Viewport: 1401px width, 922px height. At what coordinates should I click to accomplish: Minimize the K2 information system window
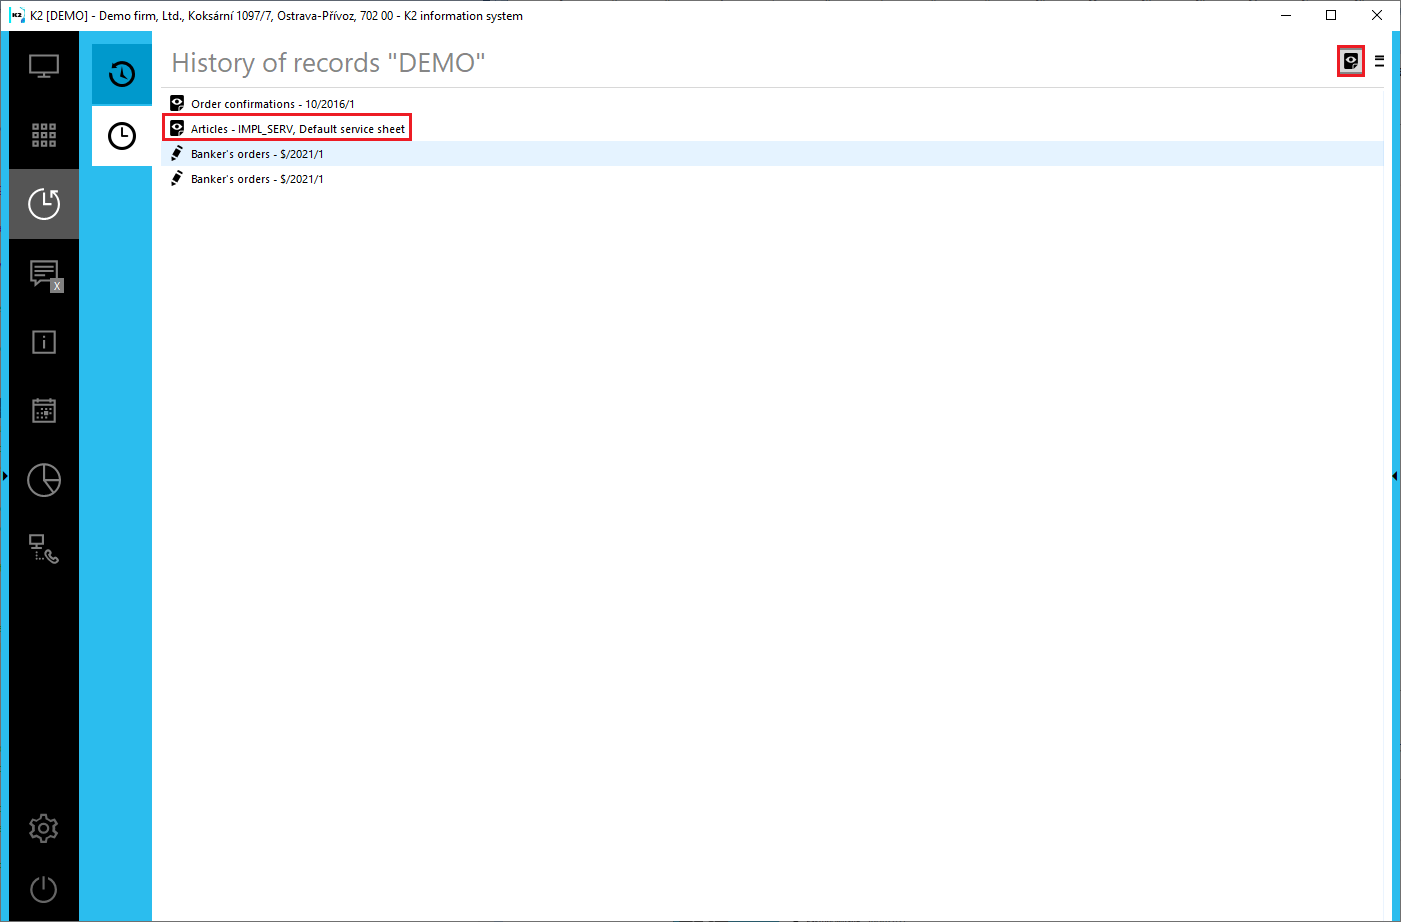point(1286,15)
